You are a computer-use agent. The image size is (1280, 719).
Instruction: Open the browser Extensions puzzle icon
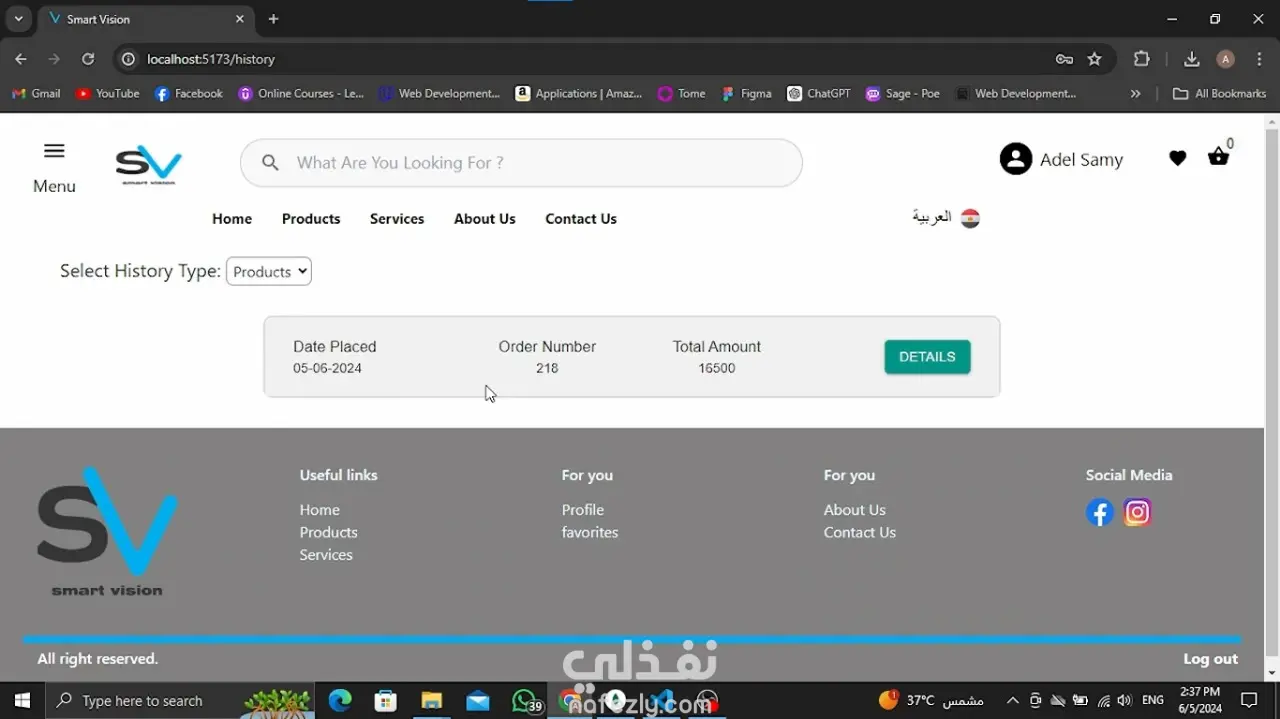pyautogui.click(x=1142, y=59)
